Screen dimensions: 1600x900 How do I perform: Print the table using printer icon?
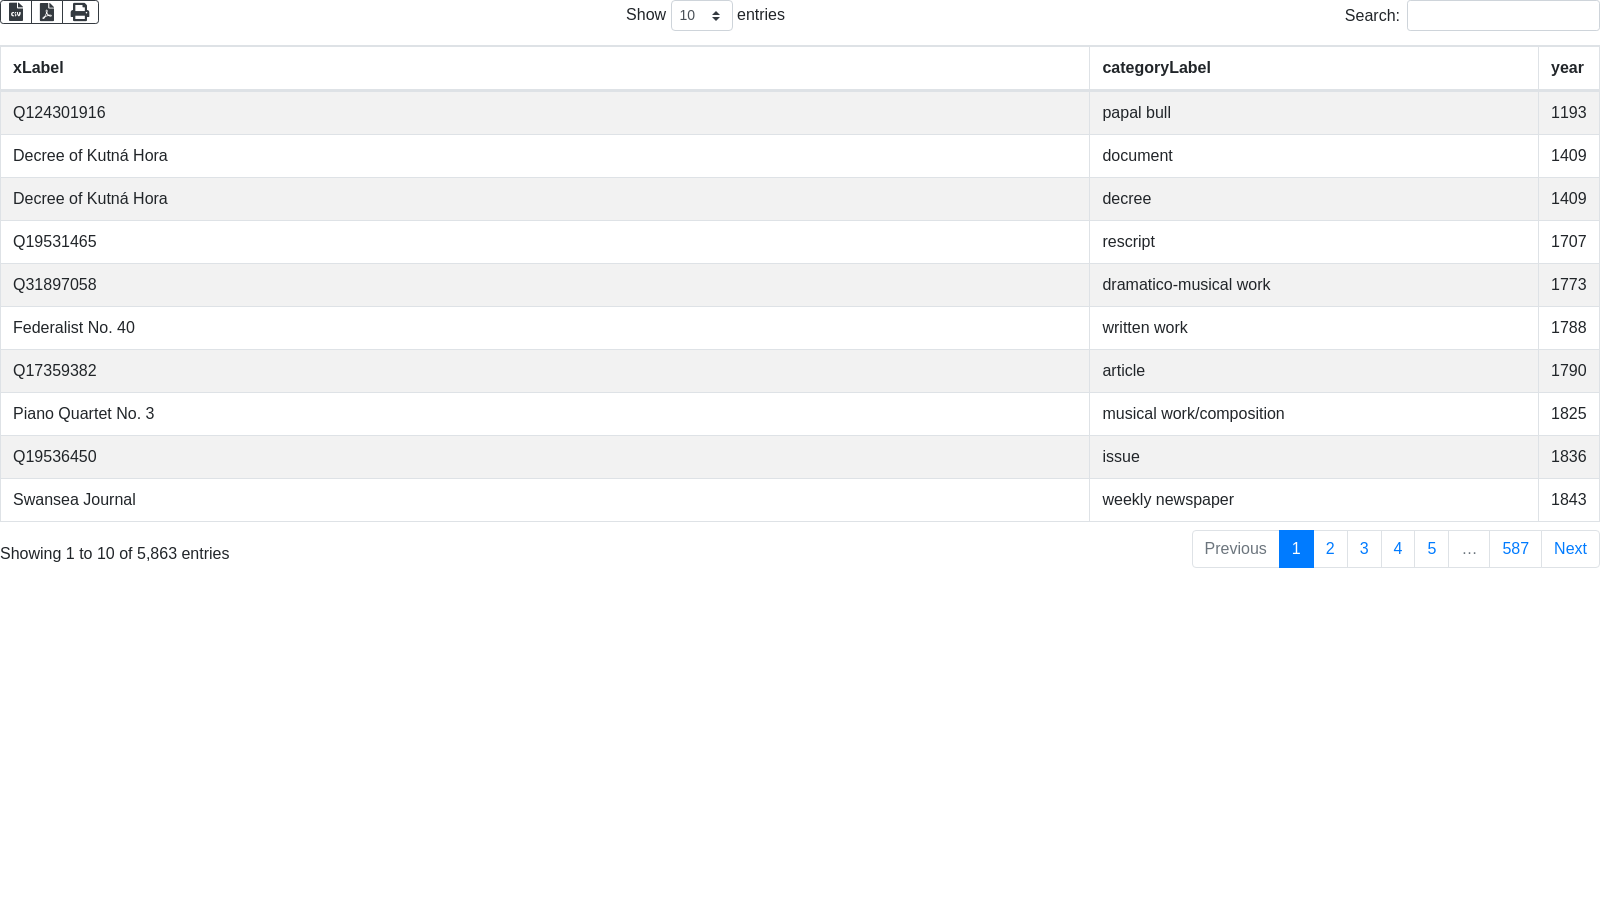(80, 12)
